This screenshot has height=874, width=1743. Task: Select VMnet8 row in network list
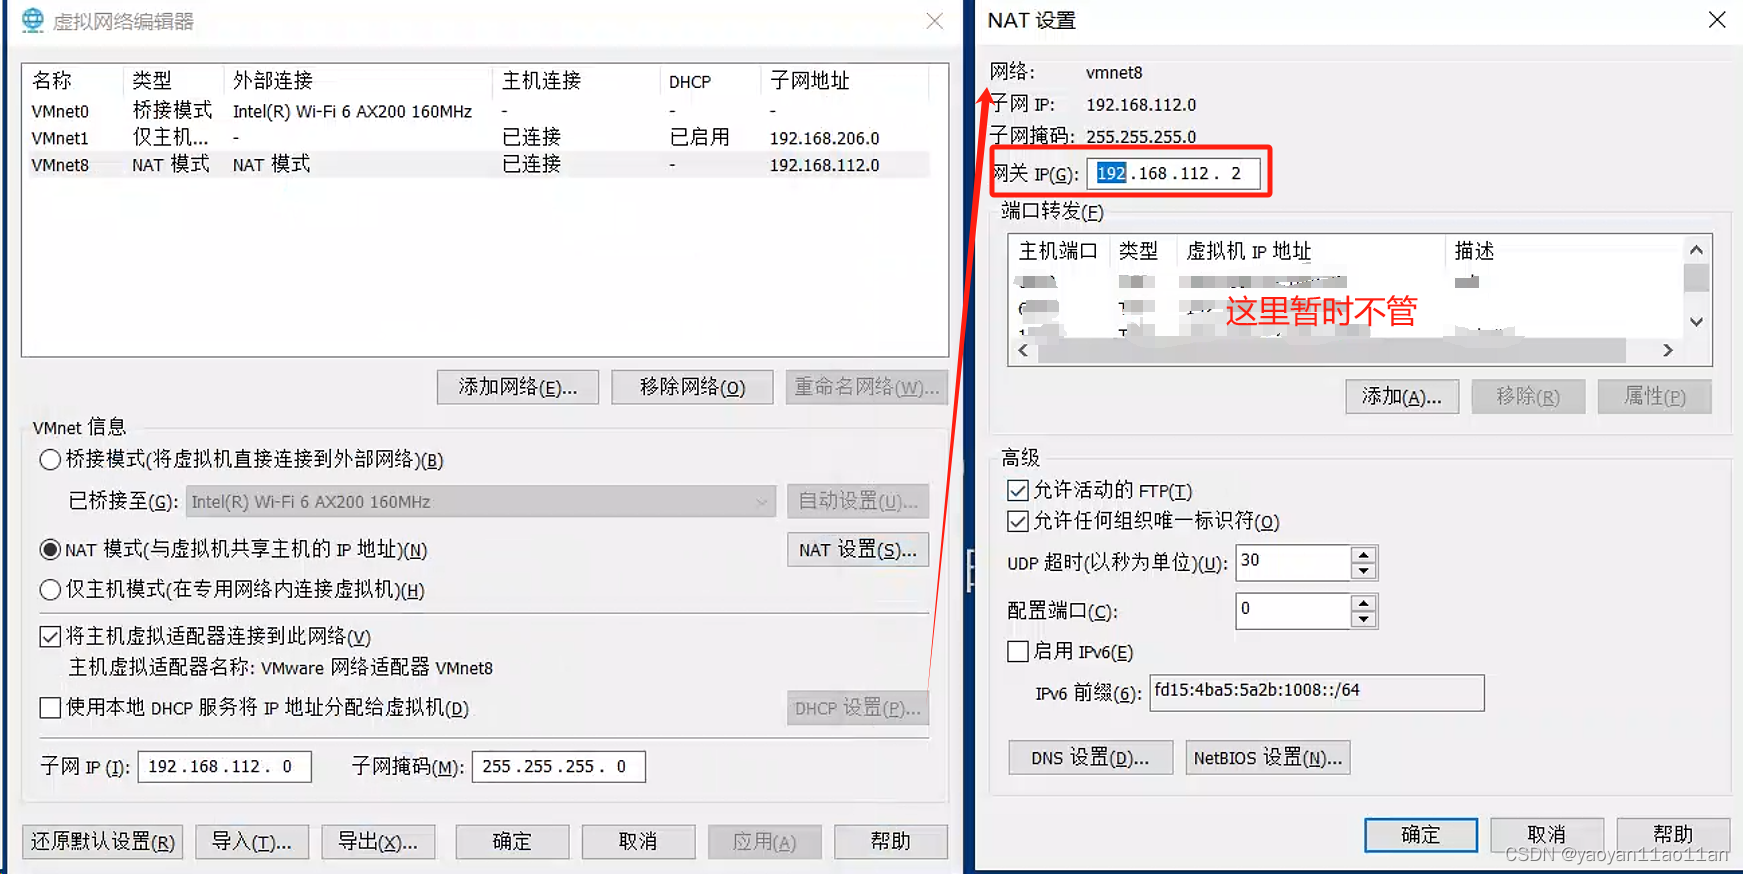[x=478, y=165]
